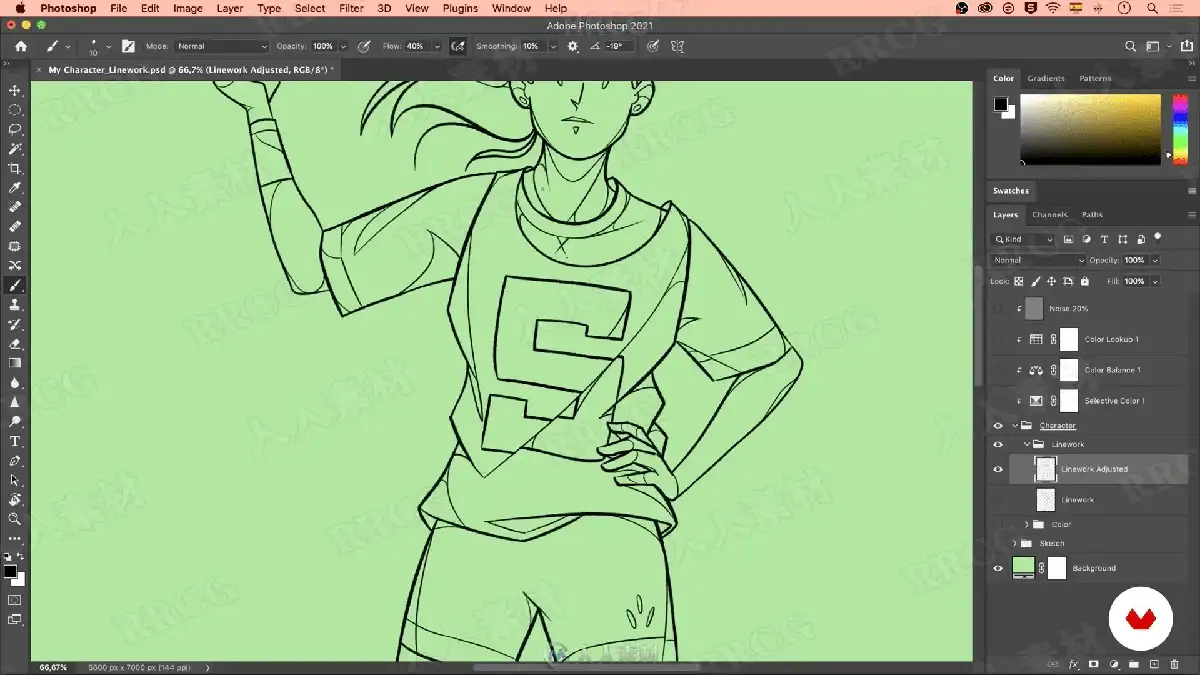The image size is (1200, 675).
Task: Select the Eyedropper tool
Action: click(x=15, y=188)
